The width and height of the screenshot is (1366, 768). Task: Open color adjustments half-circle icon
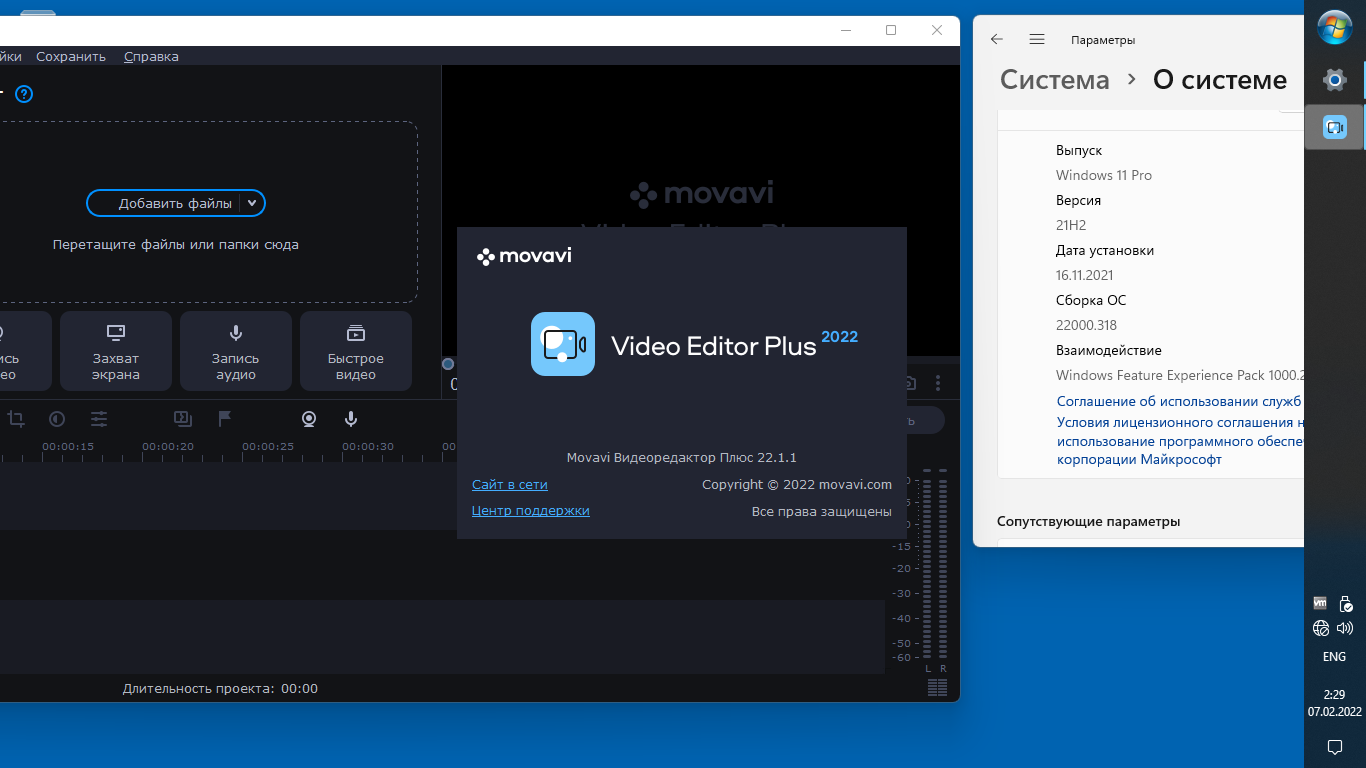[57, 419]
